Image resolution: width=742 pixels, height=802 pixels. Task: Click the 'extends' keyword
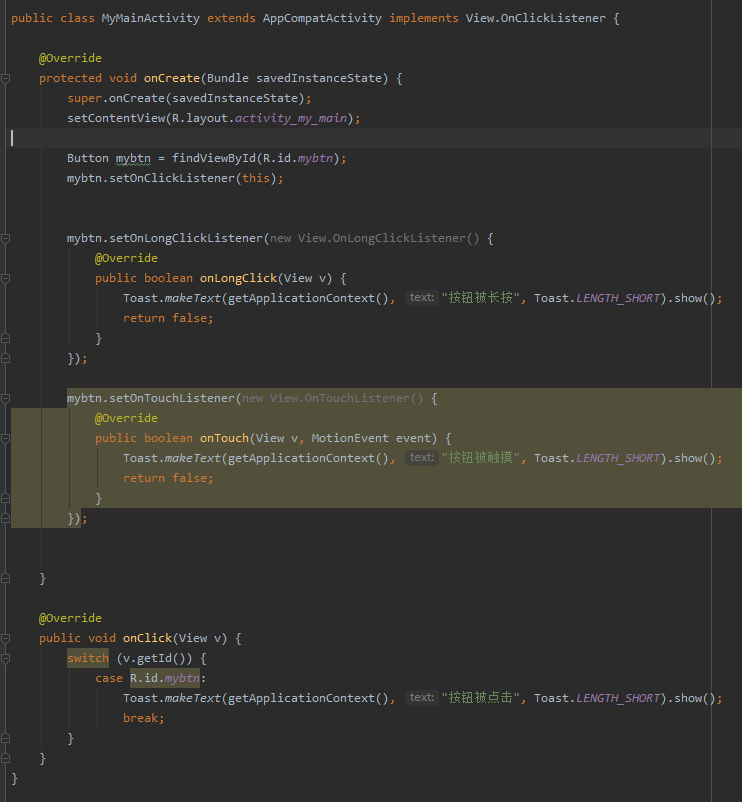[x=231, y=18]
